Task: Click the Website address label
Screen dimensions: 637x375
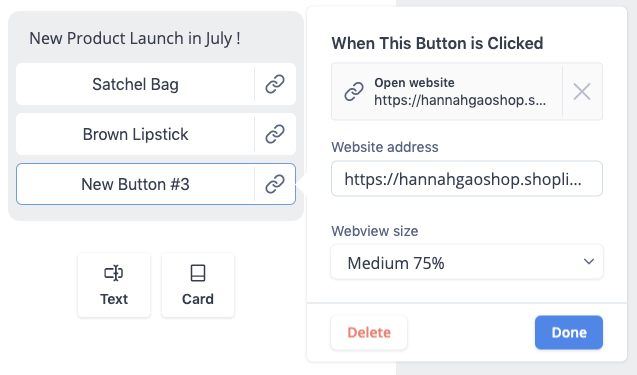Action: coord(385,147)
